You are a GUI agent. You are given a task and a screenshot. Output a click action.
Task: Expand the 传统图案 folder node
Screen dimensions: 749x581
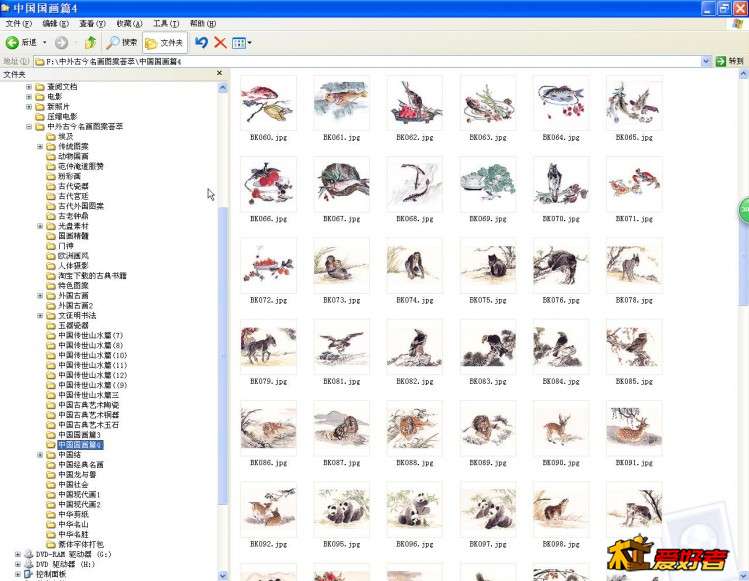click(x=40, y=146)
